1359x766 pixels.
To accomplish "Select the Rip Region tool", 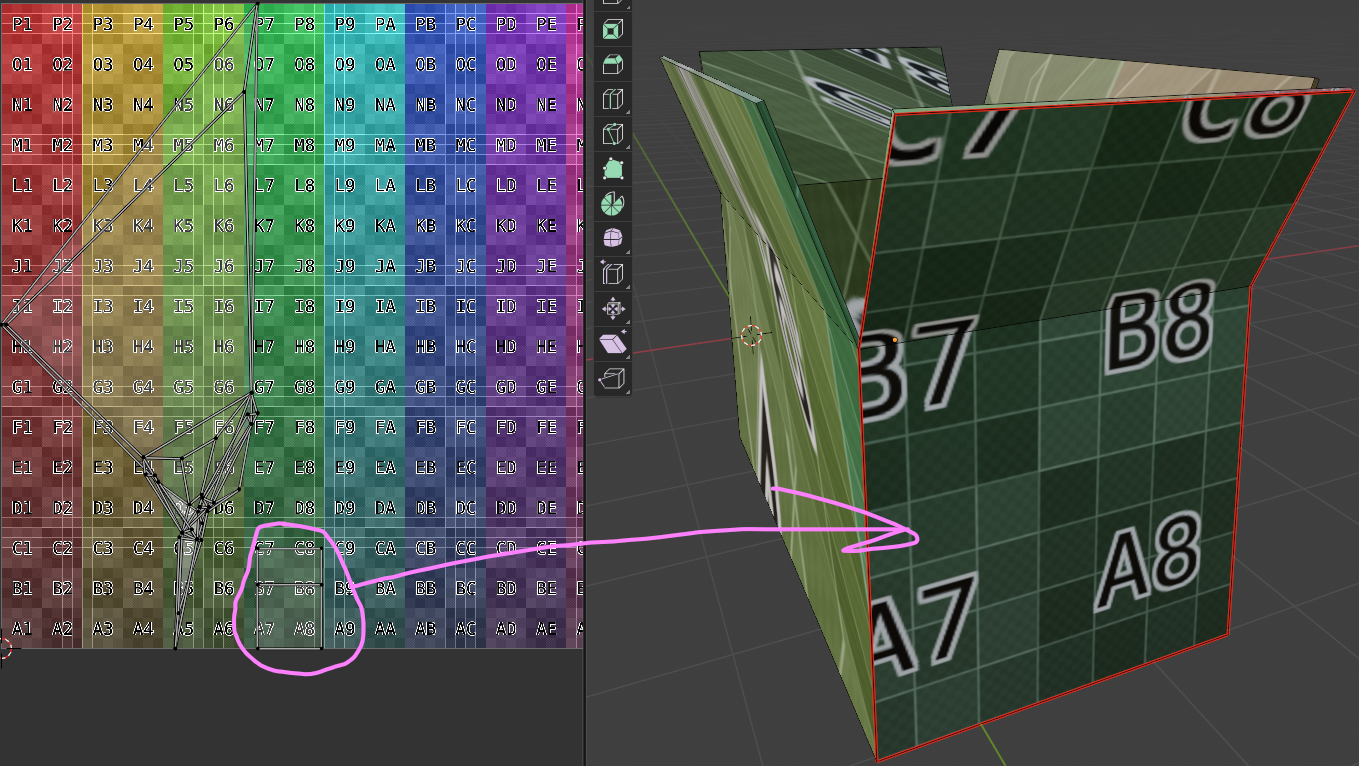I will click(x=612, y=378).
